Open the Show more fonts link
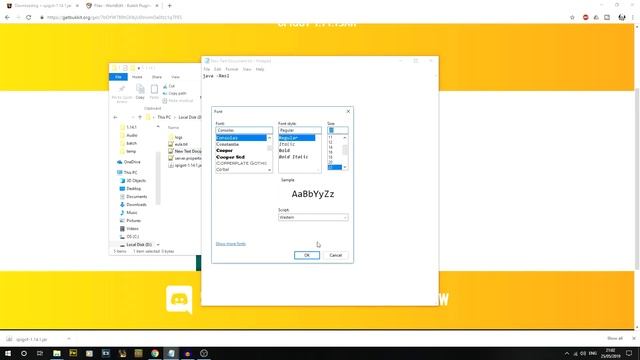 [x=231, y=244]
